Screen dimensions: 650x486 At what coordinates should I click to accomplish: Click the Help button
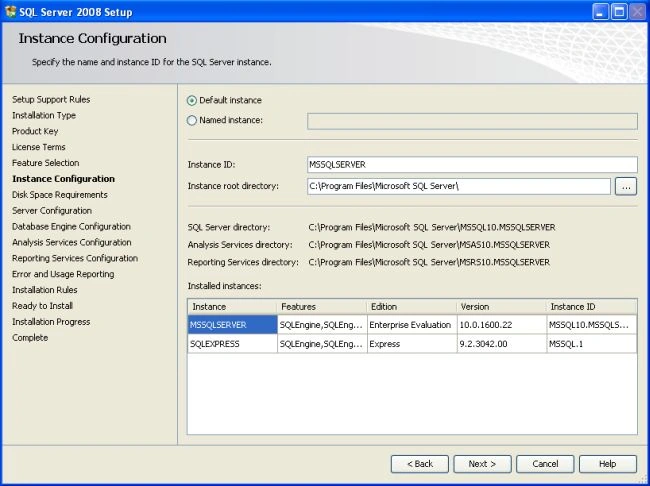tap(608, 464)
